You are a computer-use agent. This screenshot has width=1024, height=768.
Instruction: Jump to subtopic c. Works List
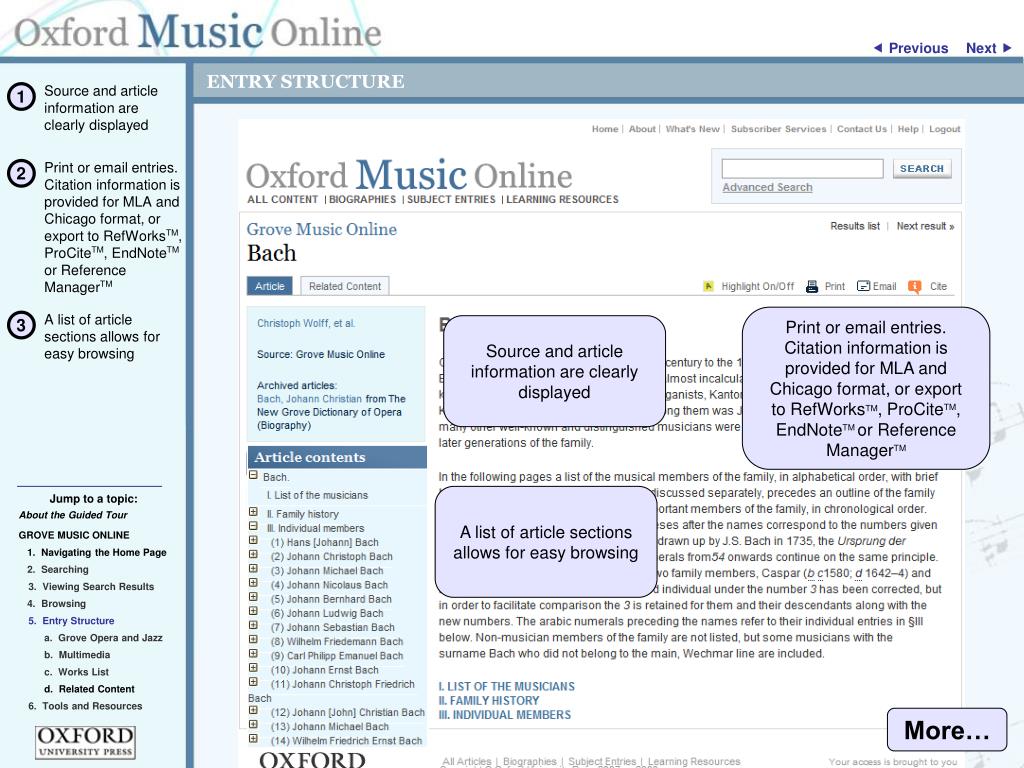[76, 671]
